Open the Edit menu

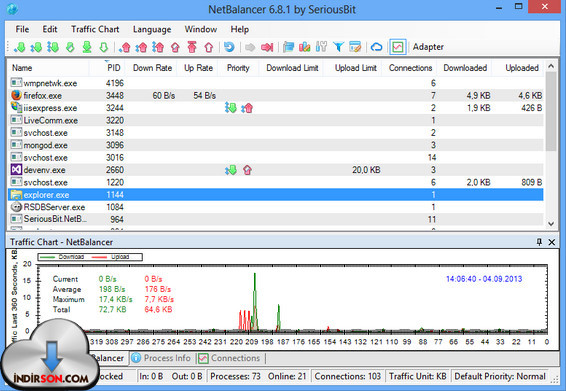[x=50, y=29]
